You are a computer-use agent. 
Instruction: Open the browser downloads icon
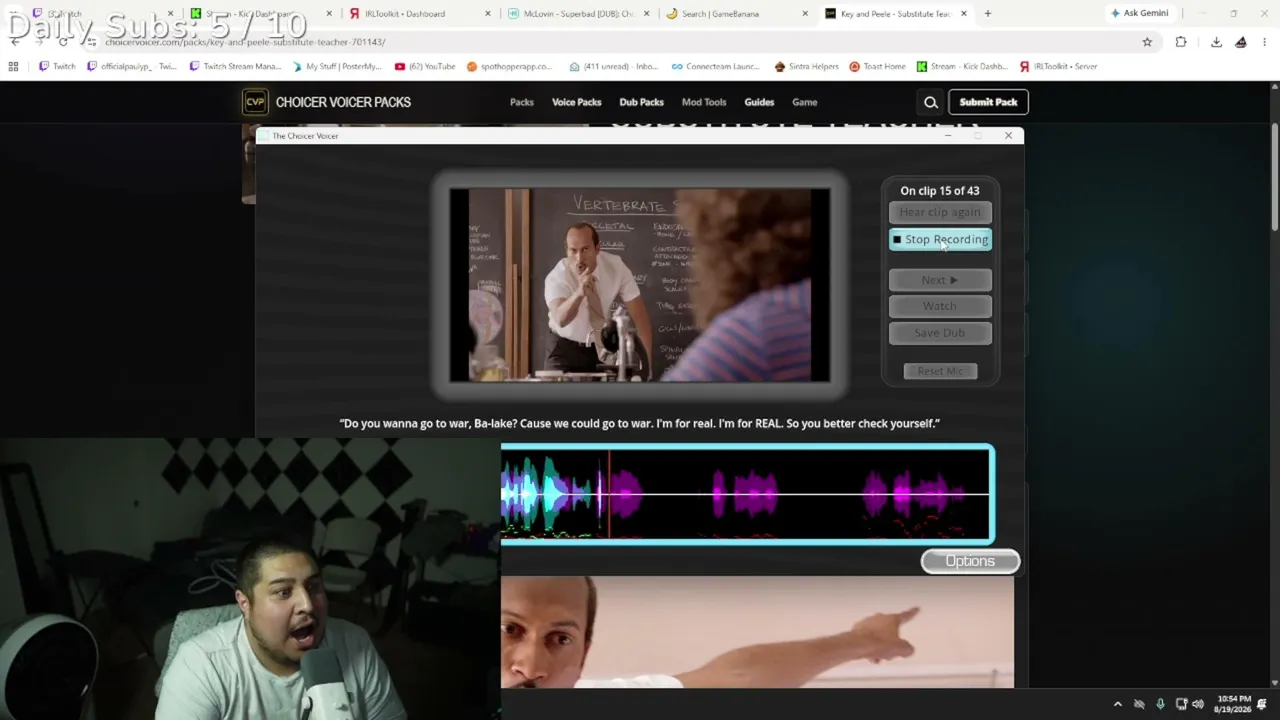(x=1216, y=42)
